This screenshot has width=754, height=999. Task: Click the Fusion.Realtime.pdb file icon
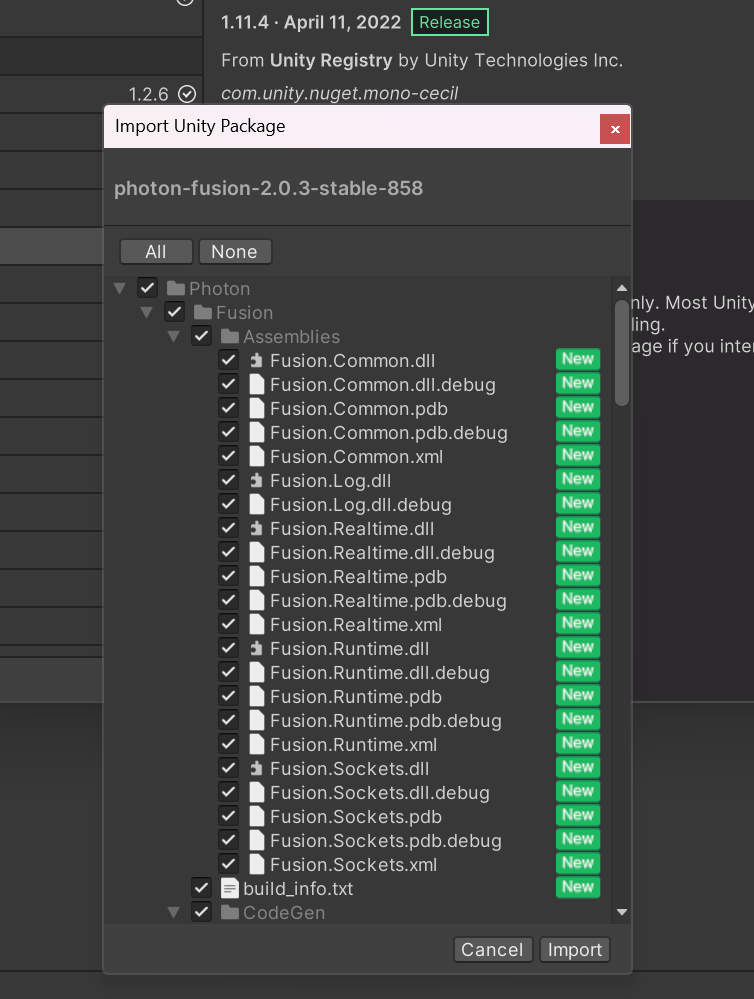(x=256, y=577)
